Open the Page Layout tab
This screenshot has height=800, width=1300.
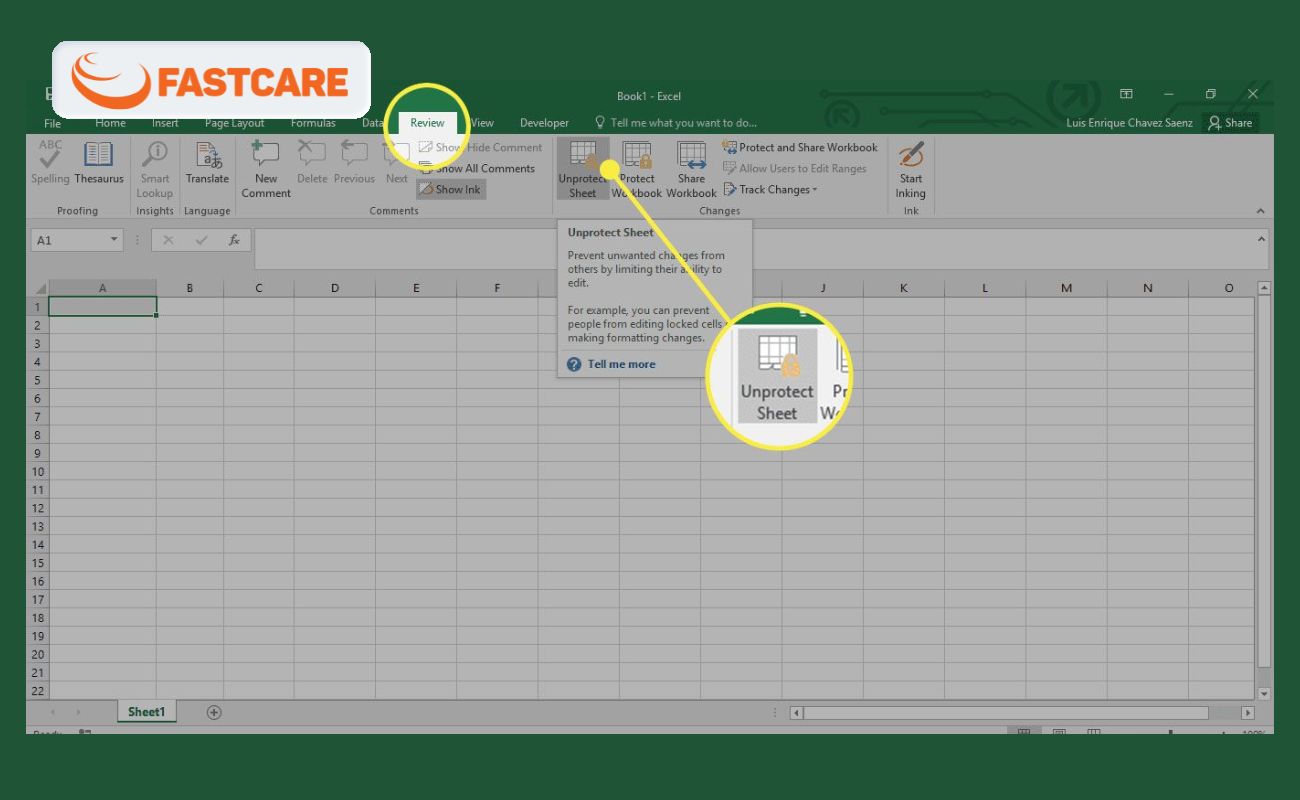pos(235,123)
